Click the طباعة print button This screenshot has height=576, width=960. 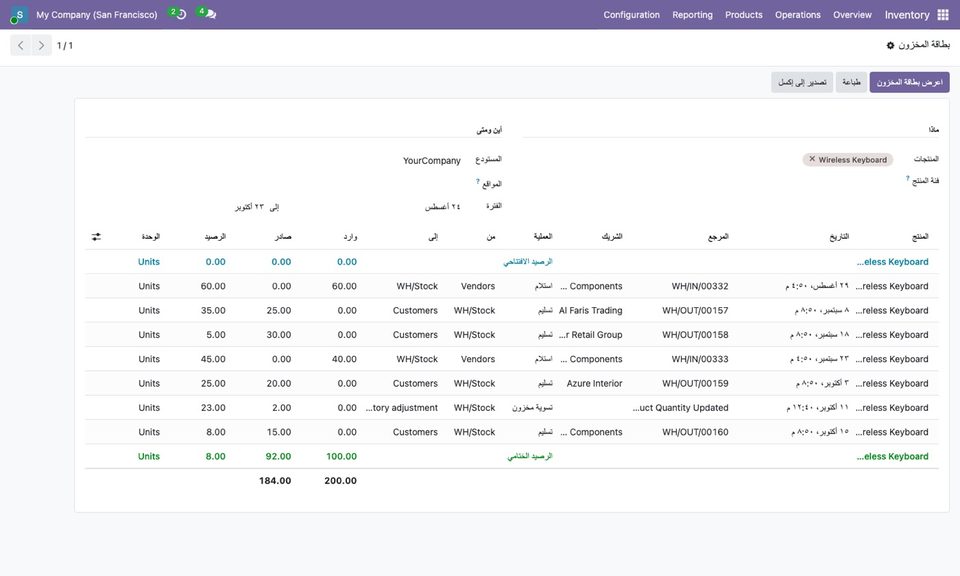(851, 82)
